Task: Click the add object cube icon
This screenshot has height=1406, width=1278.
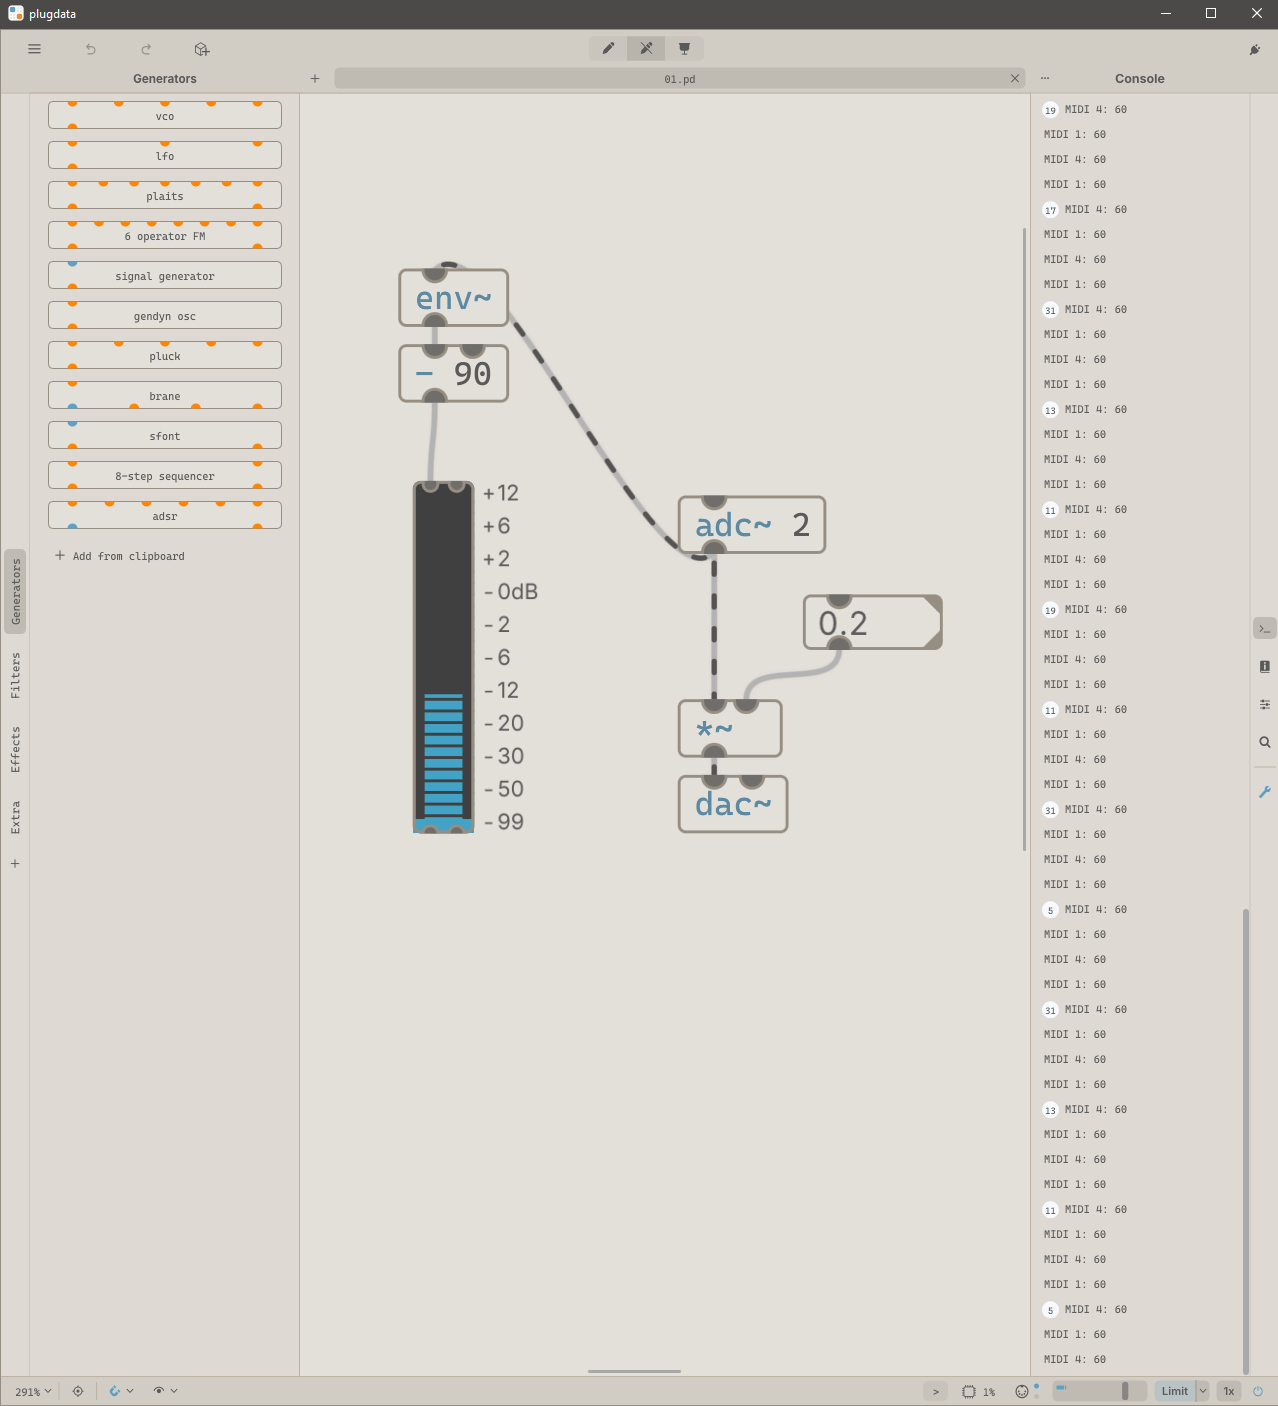Action: [x=202, y=49]
